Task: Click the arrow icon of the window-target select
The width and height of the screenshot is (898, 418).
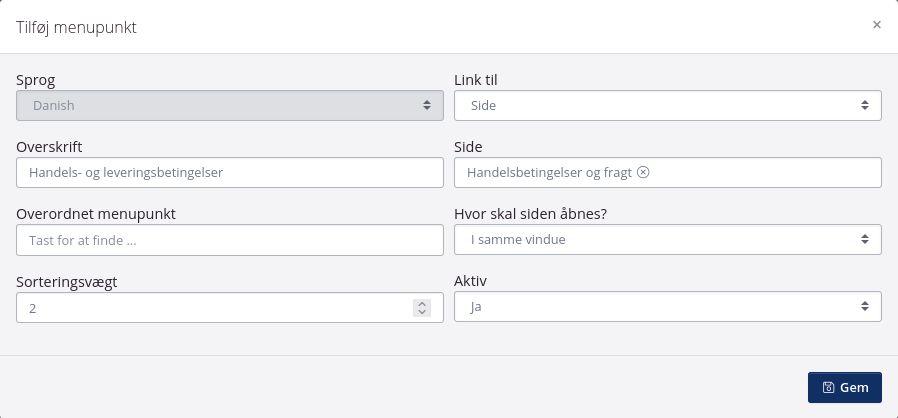Action: 865,240
